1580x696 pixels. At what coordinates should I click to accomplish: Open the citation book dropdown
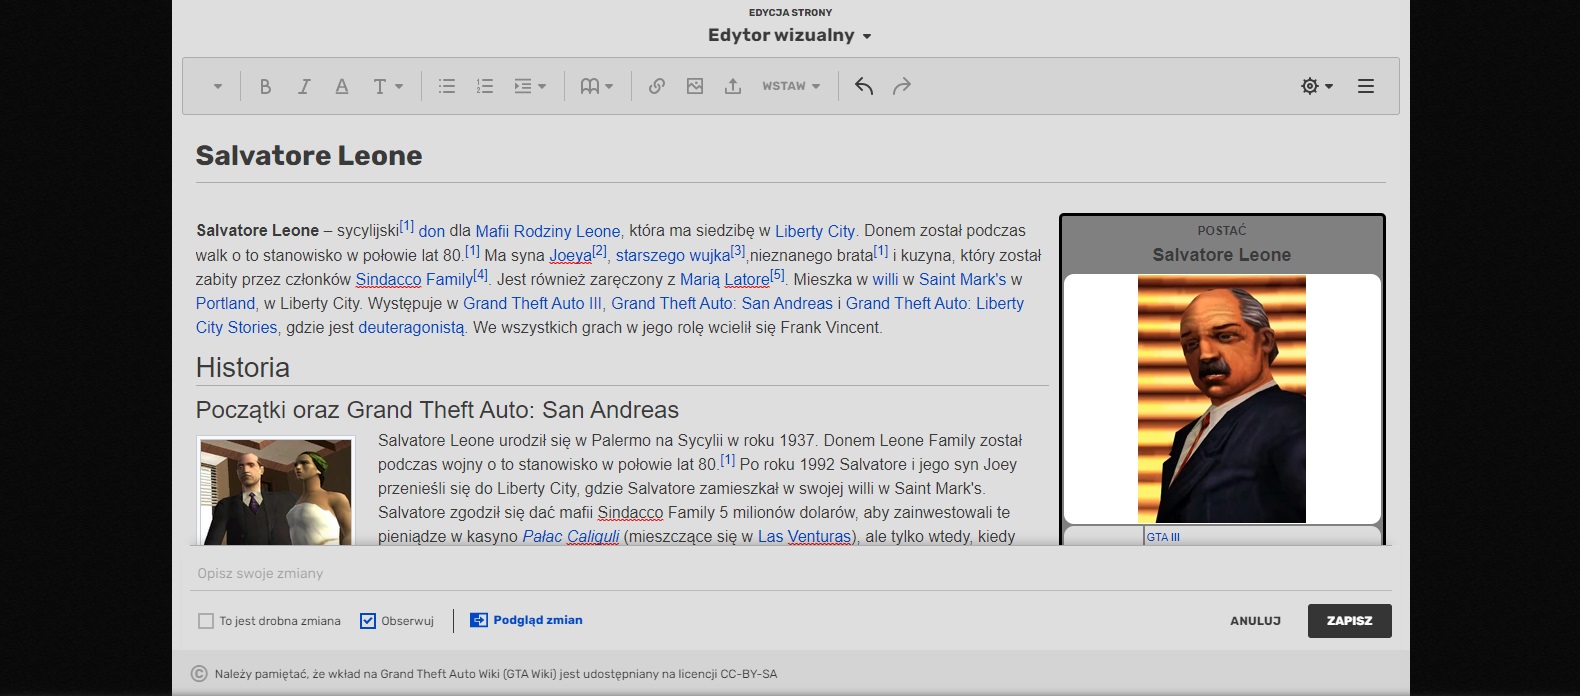coord(597,86)
